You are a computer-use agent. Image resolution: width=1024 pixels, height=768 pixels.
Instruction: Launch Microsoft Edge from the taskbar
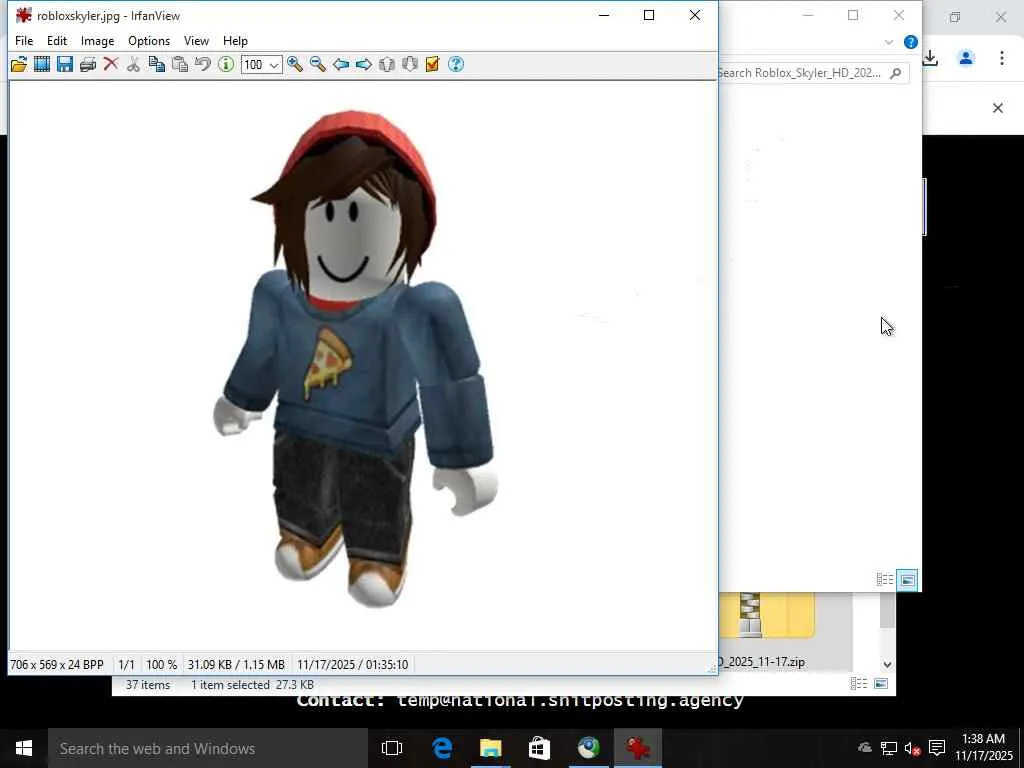442,748
